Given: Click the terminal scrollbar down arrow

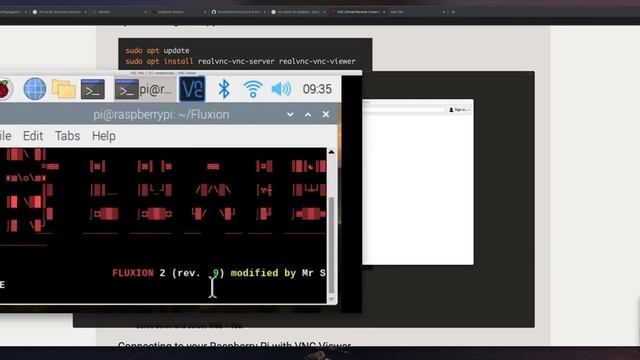Looking at the screenshot, I should click(x=331, y=299).
